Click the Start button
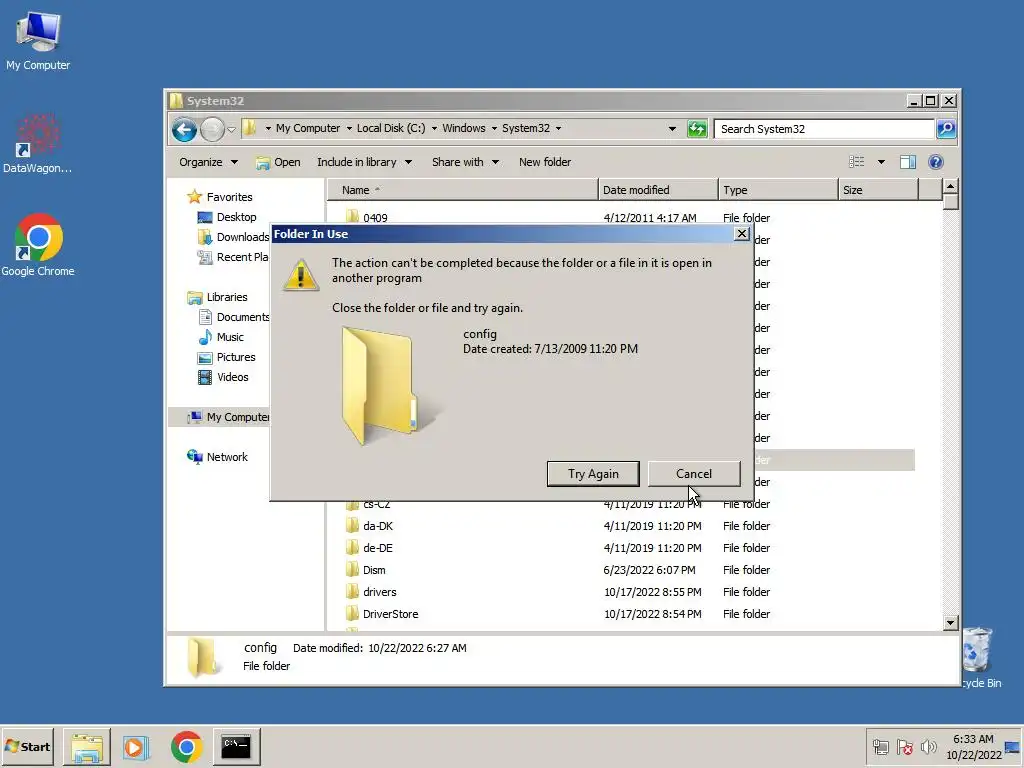This screenshot has height=768, width=1024. coord(27,746)
